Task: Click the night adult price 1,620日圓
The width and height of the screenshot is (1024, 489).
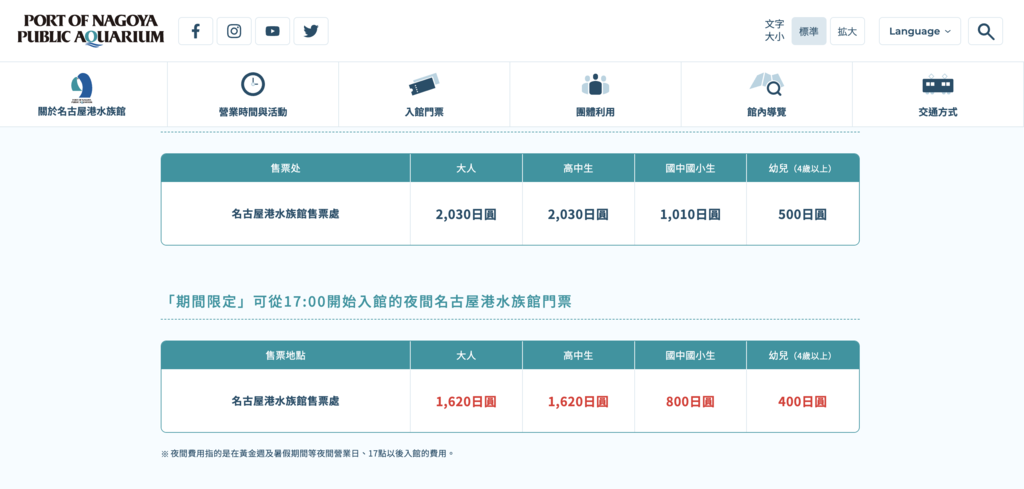Action: [466, 402]
